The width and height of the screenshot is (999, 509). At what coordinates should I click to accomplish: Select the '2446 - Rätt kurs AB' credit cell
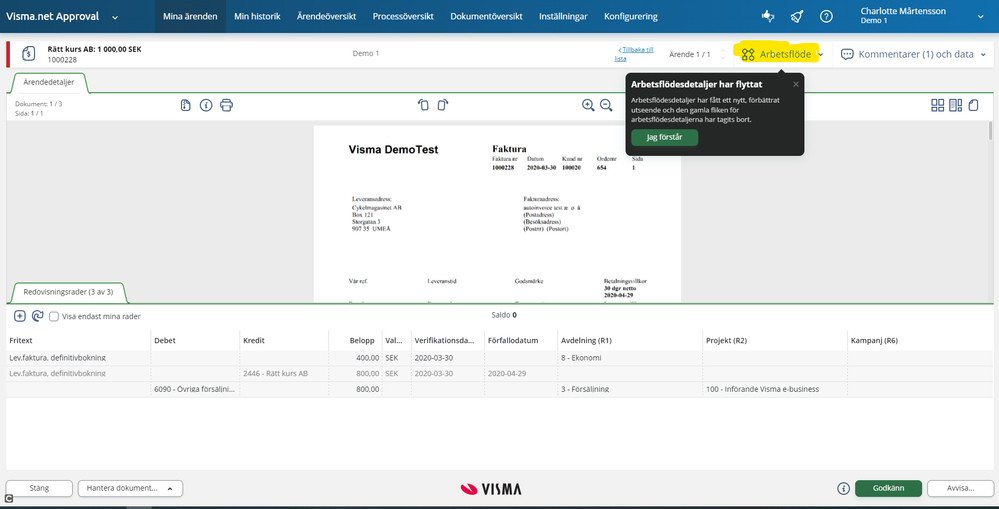pos(284,373)
